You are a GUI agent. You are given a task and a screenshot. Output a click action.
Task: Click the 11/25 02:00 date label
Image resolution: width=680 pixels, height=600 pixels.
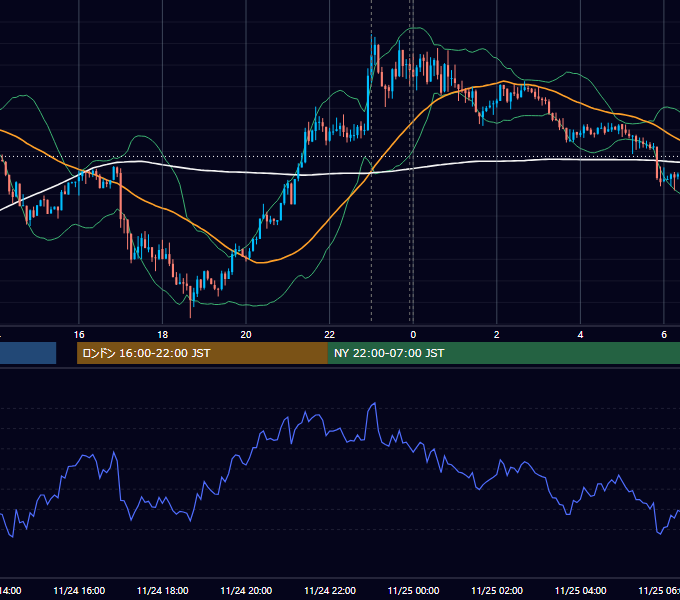[497, 590]
